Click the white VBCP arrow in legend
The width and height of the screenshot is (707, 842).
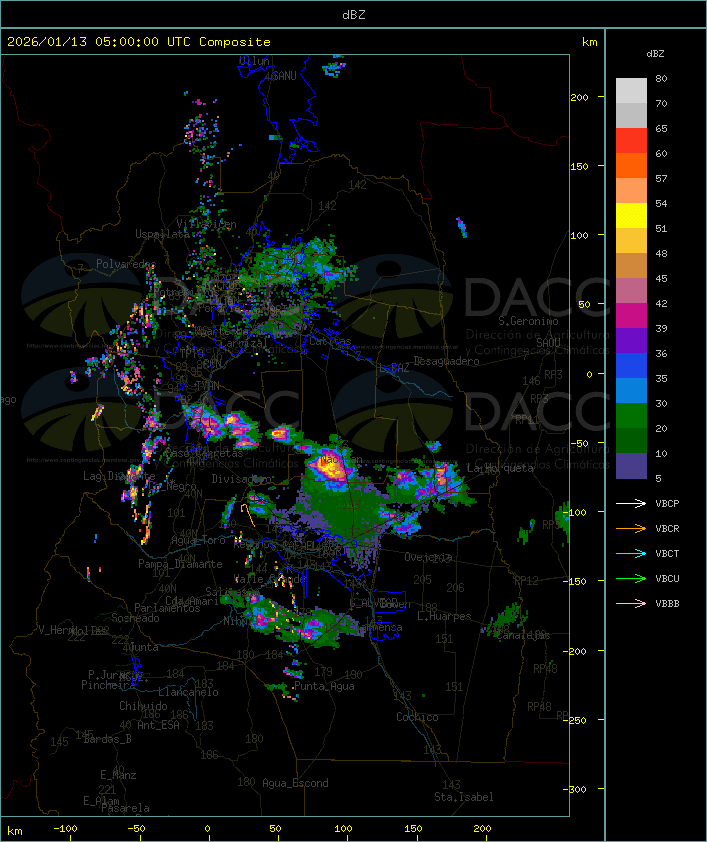pos(631,504)
